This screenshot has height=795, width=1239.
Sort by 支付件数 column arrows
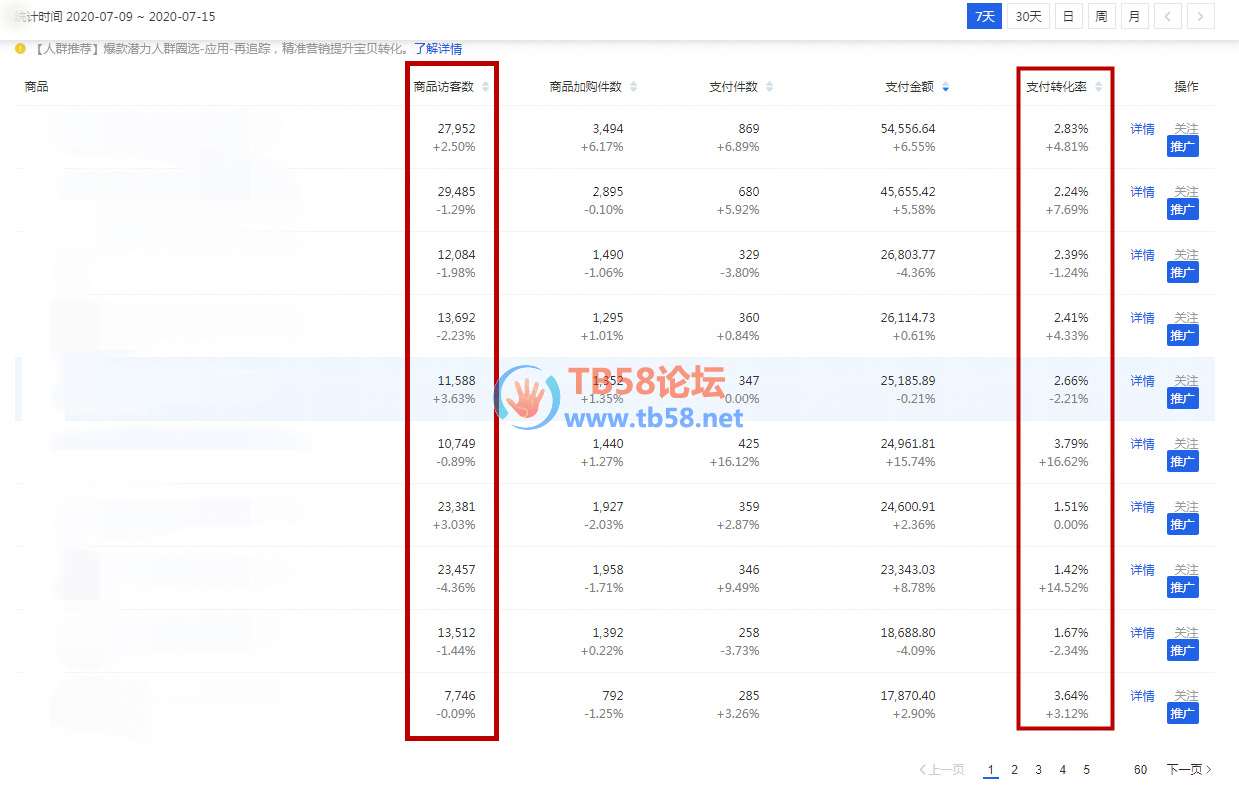[769, 87]
